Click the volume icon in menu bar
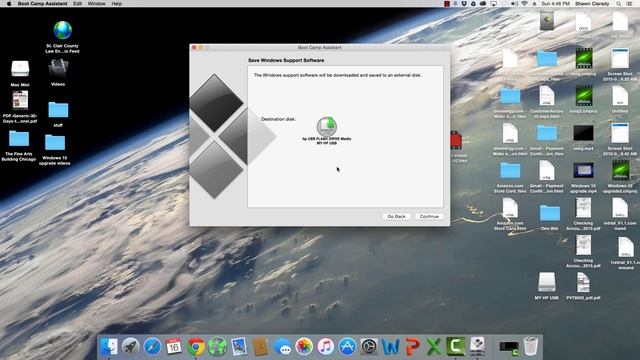Viewport: 640px width, 360px height. (514, 4)
